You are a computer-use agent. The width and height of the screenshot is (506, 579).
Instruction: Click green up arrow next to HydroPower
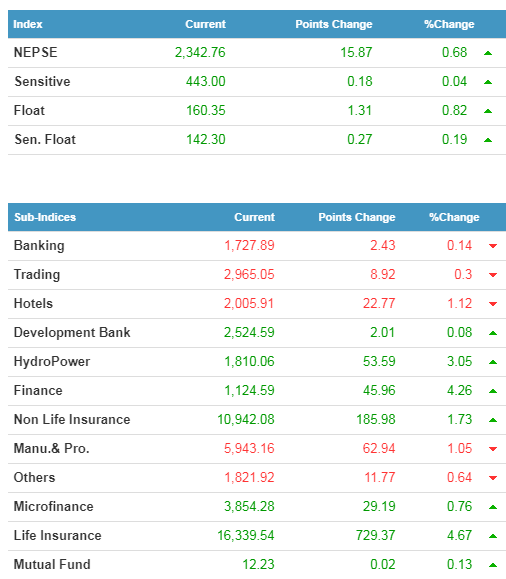point(493,362)
